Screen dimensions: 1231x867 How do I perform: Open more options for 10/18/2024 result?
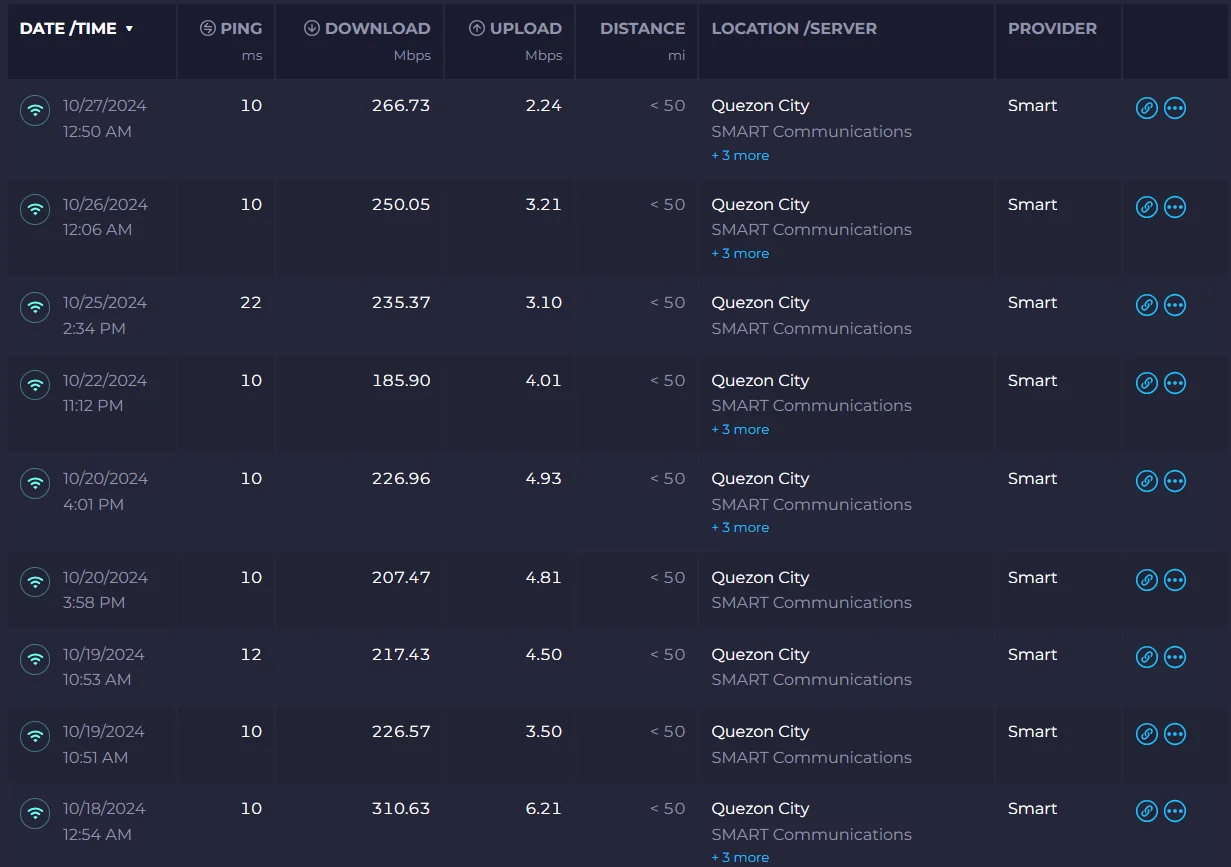[1175, 811]
